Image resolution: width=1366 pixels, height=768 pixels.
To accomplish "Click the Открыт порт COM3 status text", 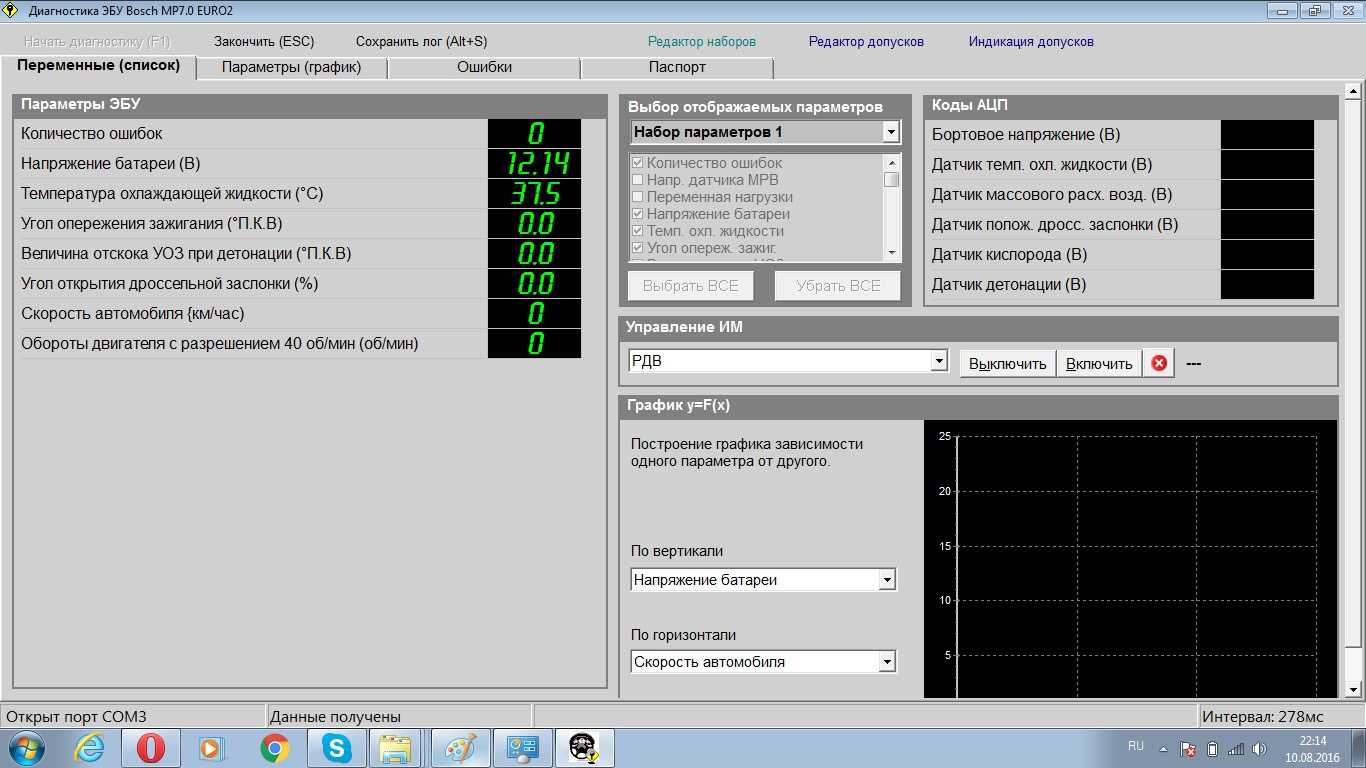I will (76, 717).
